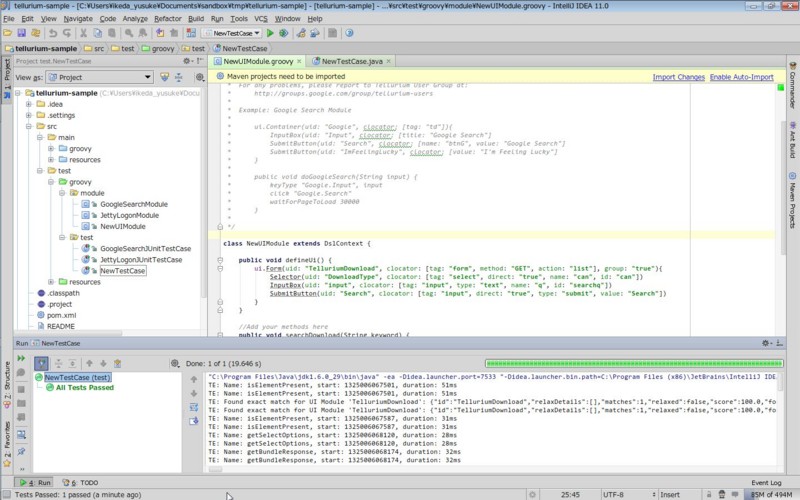Viewport: 800px width, 500px height.
Task: Click Previous failed test up arrow
Action: 89,363
